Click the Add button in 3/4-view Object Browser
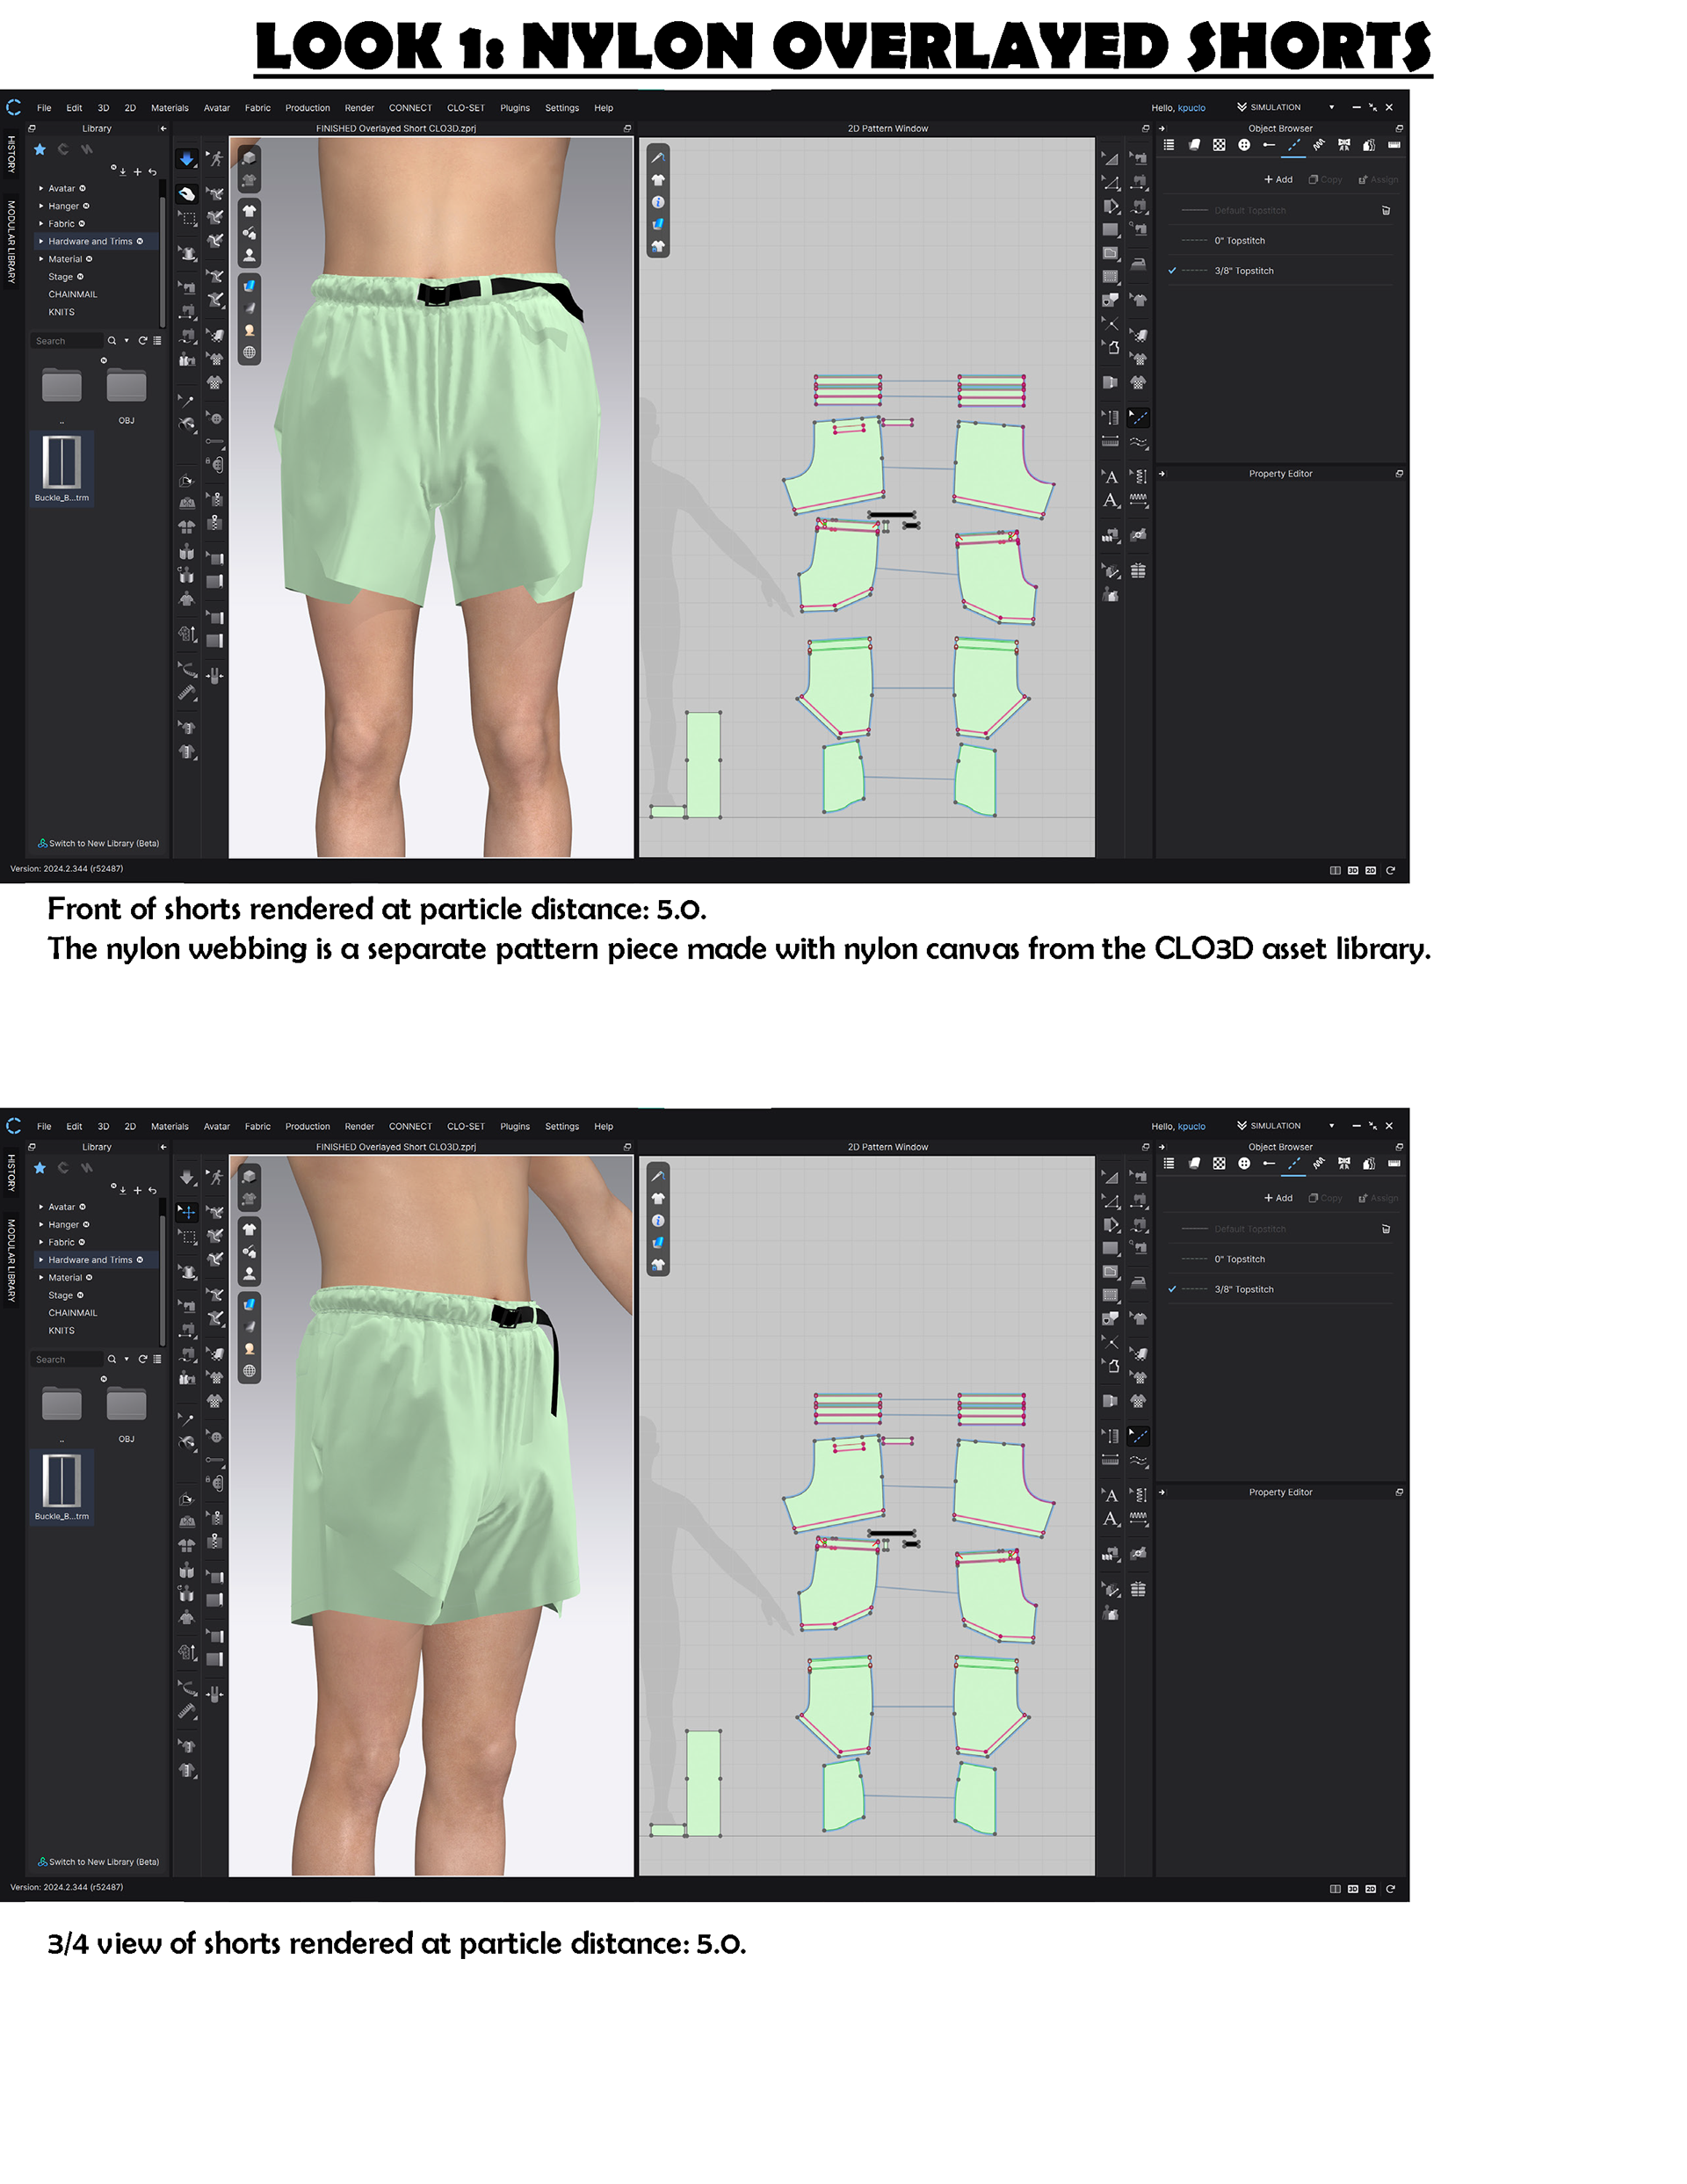This screenshot has width=1687, height=2184. point(1278,1198)
